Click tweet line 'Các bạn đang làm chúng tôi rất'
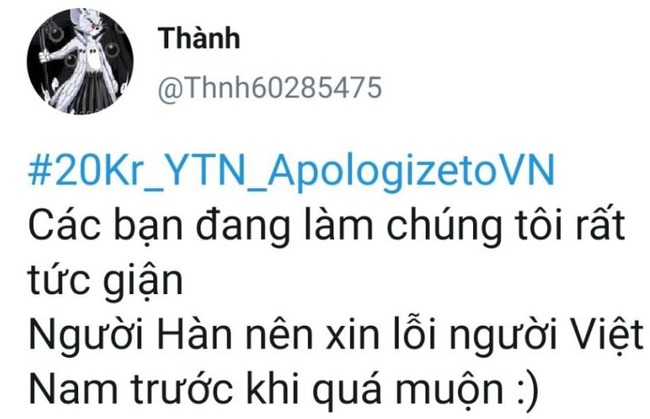Viewport: 650px width, 419px height. point(327,228)
